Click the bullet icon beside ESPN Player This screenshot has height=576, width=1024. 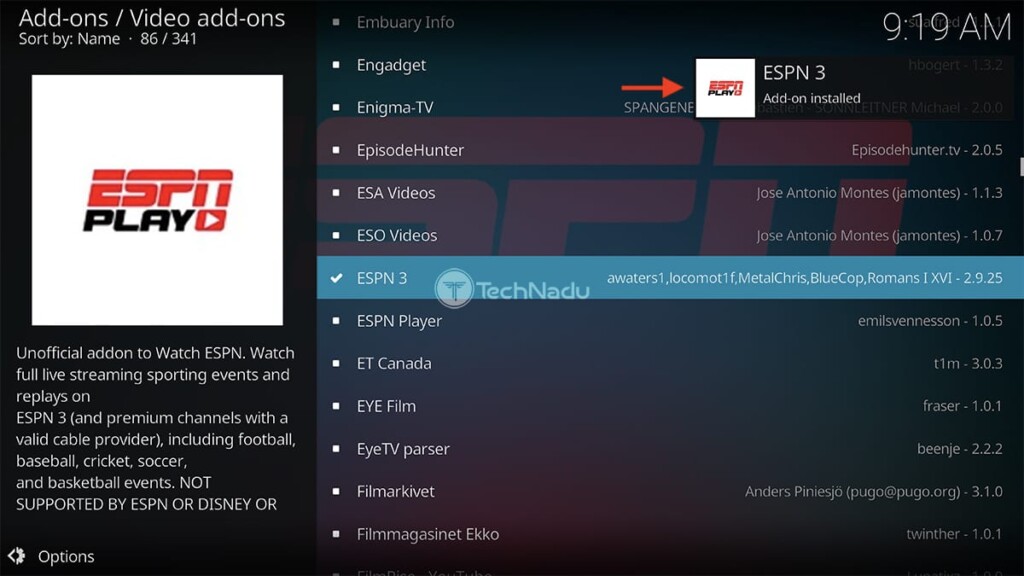pyautogui.click(x=336, y=321)
